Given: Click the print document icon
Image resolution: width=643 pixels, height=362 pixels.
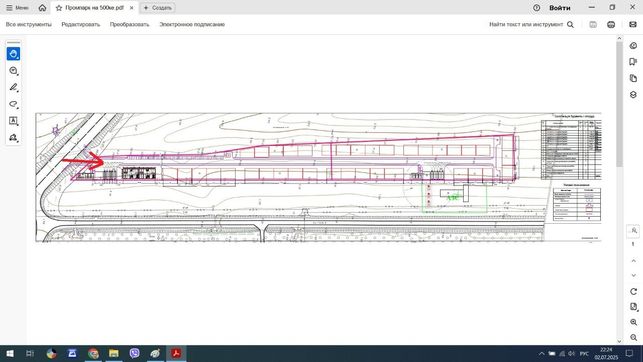Looking at the screenshot, I should click(x=611, y=25).
